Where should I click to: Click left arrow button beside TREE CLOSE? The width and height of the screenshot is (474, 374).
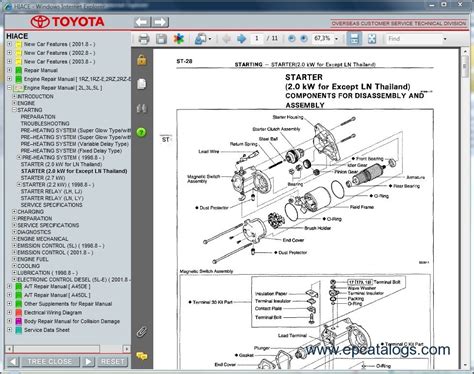[x=13, y=362]
